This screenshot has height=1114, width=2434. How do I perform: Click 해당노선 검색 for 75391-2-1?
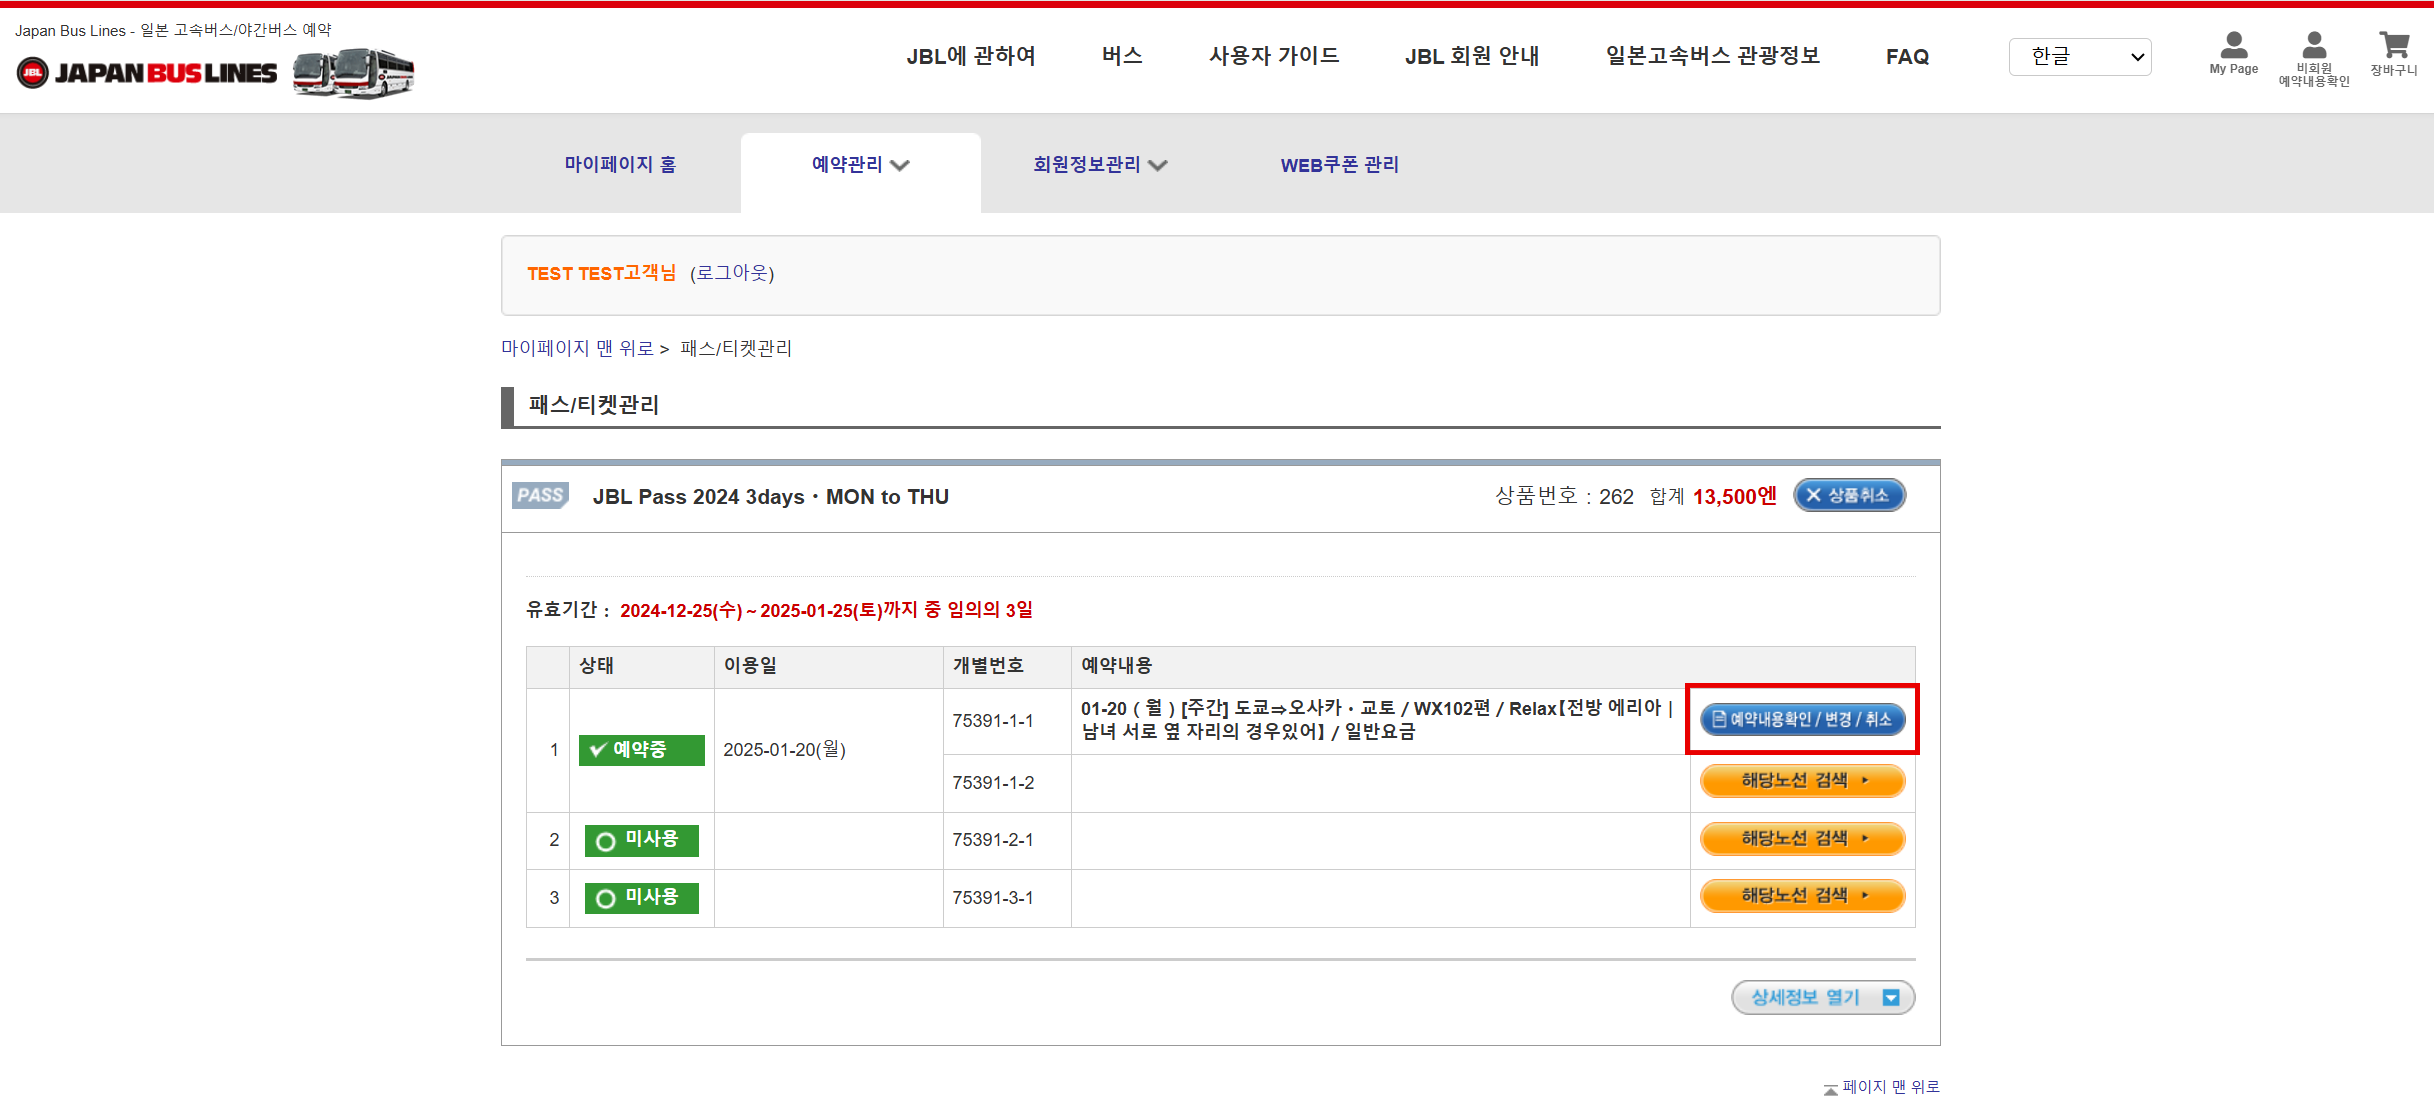(1802, 839)
